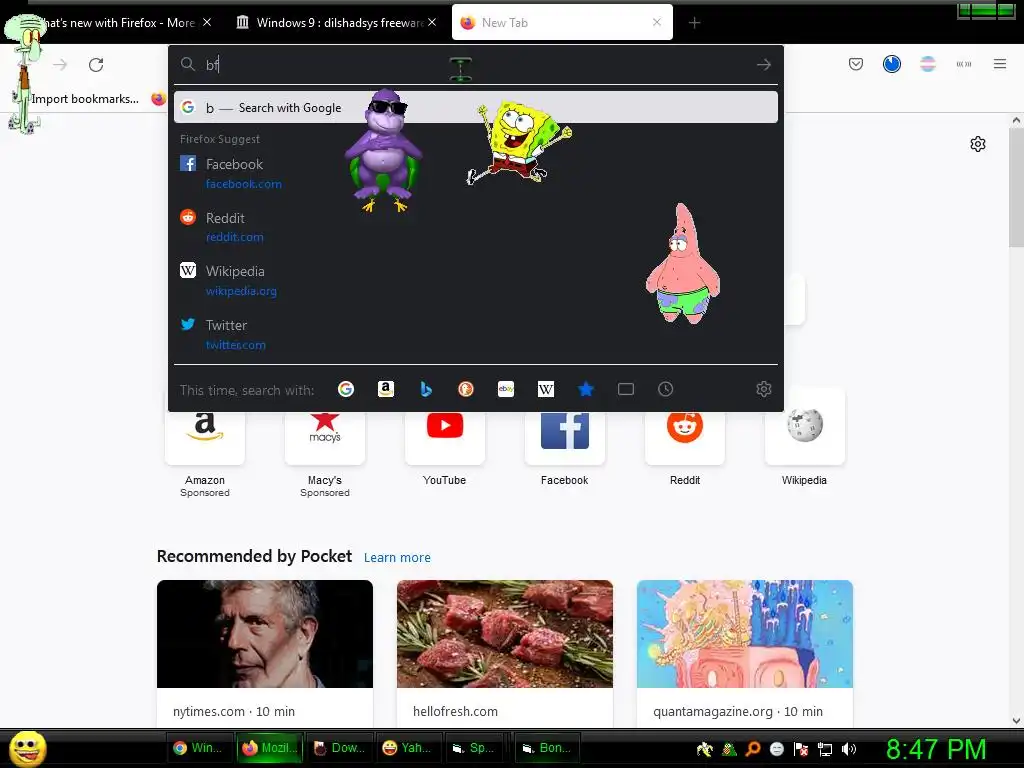The width and height of the screenshot is (1024, 768).
Task: Click the speaker volume tray icon
Action: coord(849,749)
